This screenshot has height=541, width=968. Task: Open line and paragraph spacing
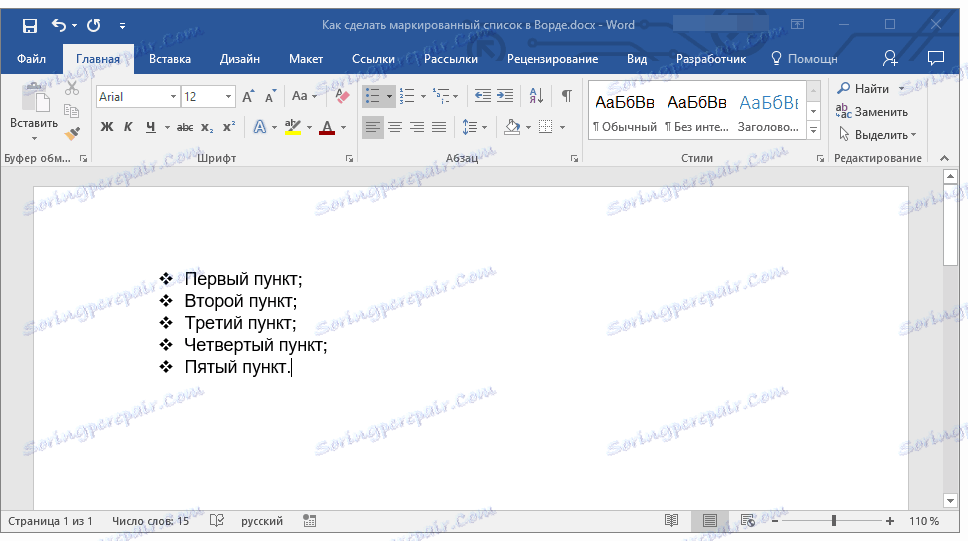pos(474,127)
